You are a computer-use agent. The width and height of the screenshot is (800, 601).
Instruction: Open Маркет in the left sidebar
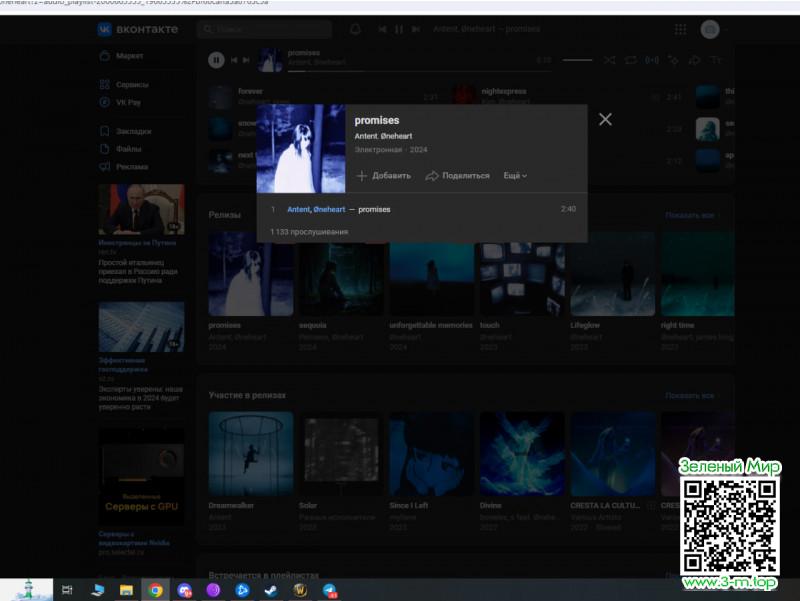[130, 57]
